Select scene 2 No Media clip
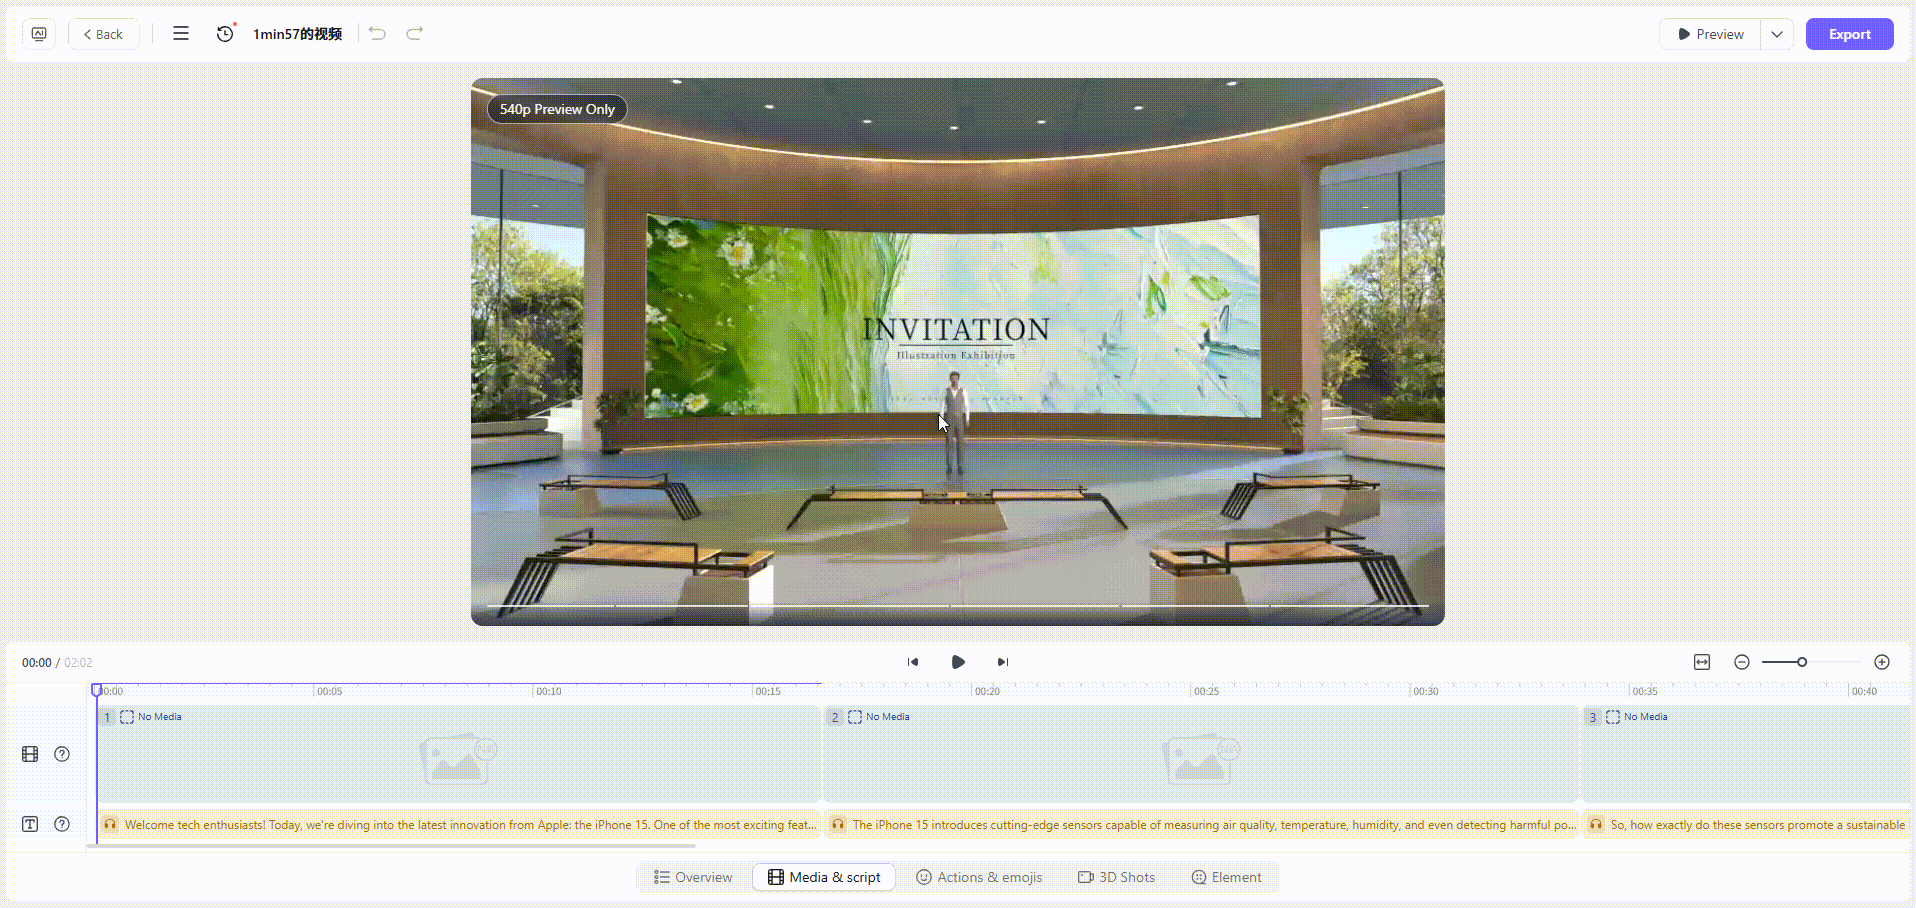 (x=1200, y=755)
